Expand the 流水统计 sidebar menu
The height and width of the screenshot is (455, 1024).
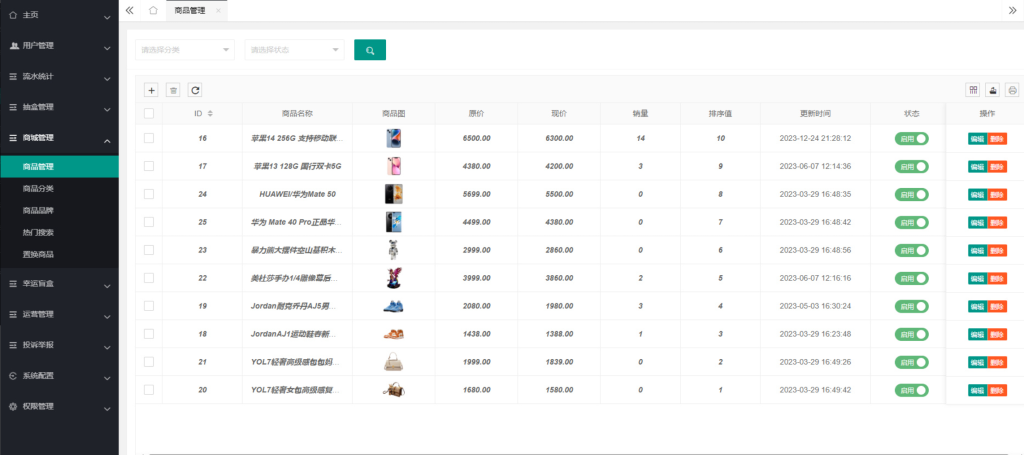(59, 76)
